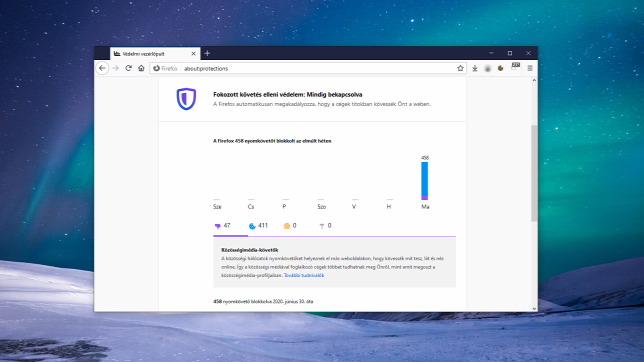Screen dimensions: 644x362
Task: Click the purple shield protection icon
Action: [186, 99]
